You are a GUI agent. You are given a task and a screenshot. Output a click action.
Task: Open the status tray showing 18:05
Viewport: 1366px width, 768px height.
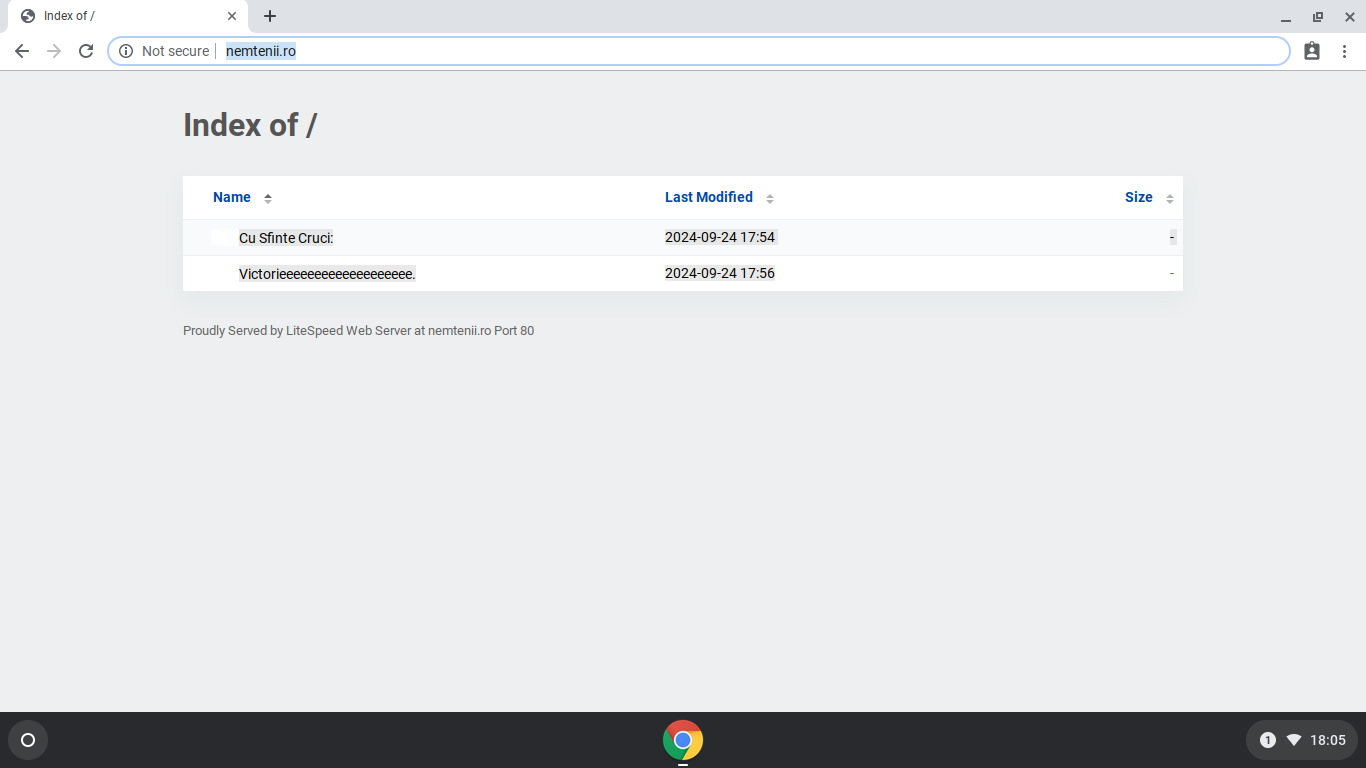pos(1301,740)
